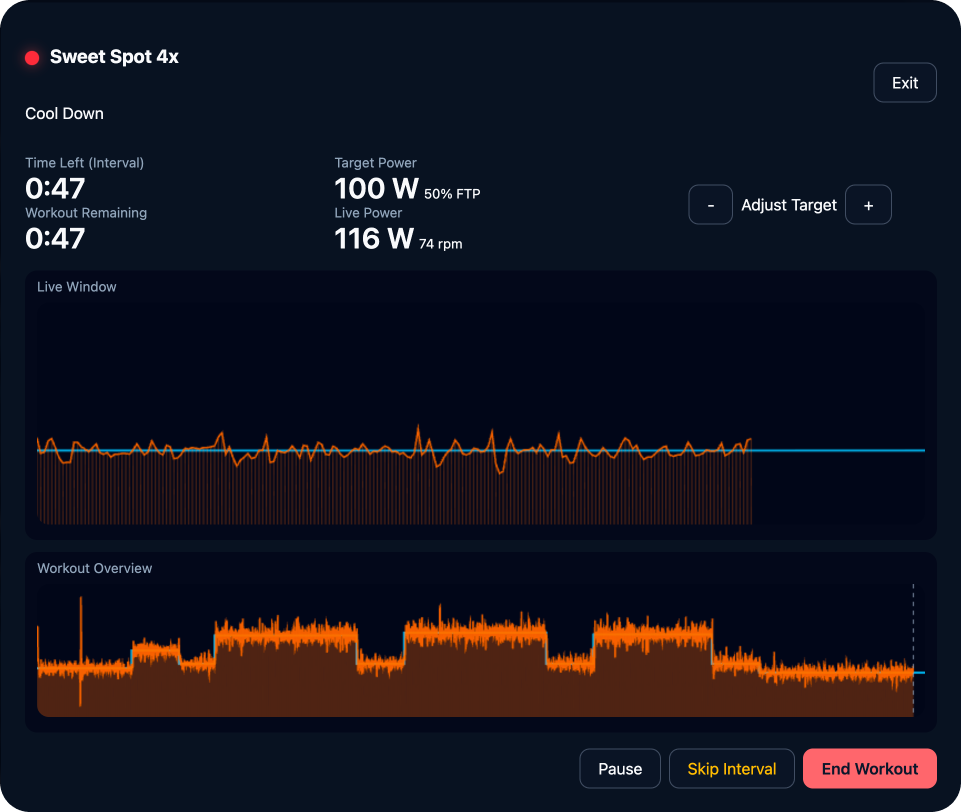
Task: Click End Workout
Action: pyautogui.click(x=869, y=768)
